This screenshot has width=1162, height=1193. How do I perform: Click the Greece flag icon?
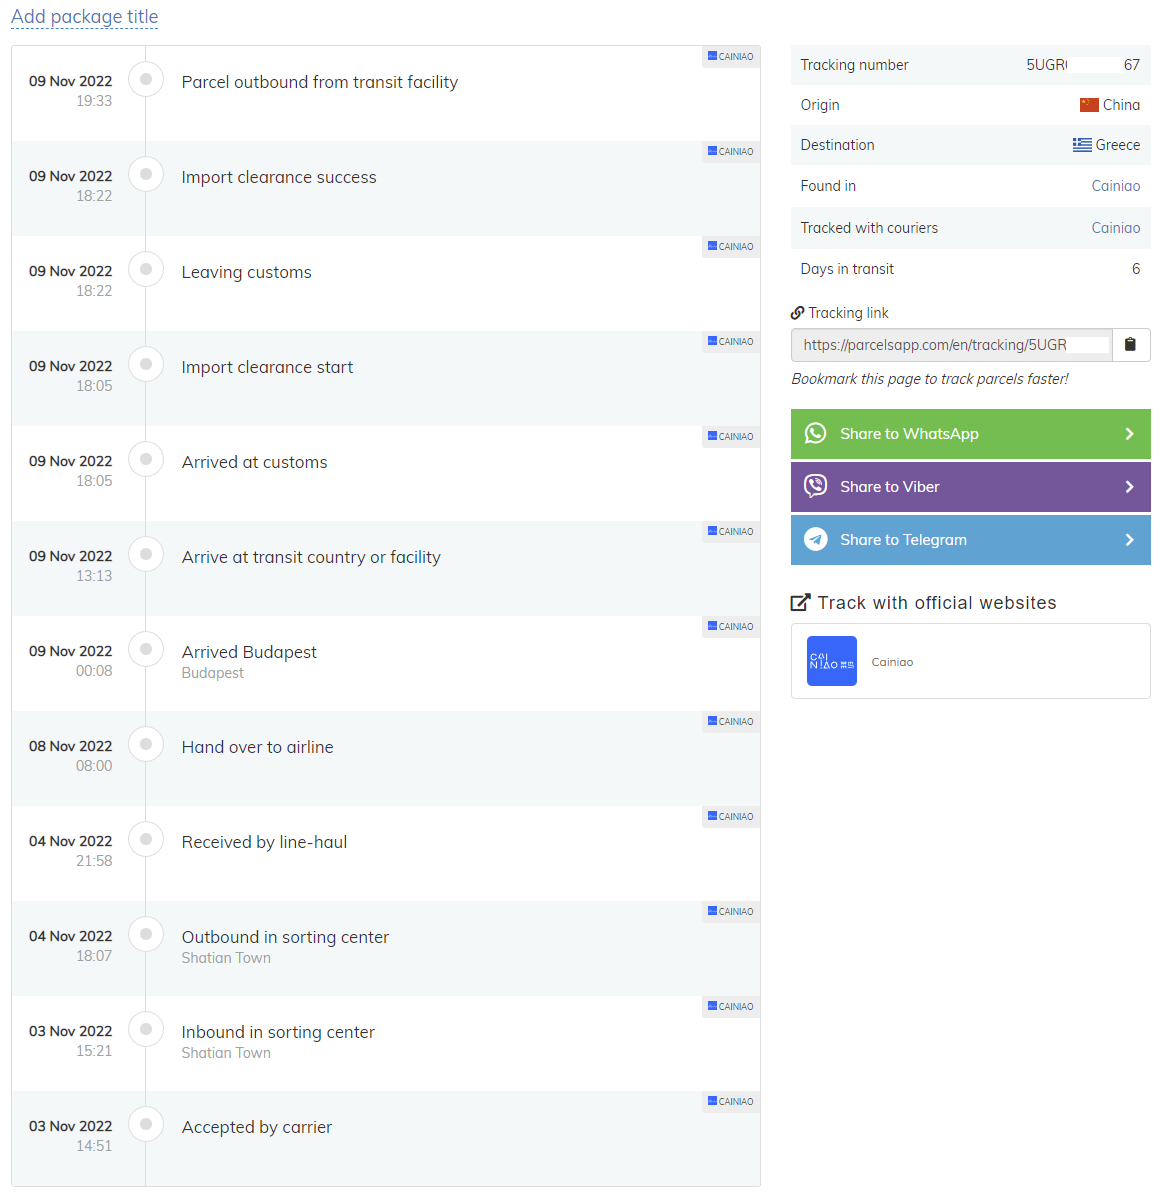click(1082, 145)
